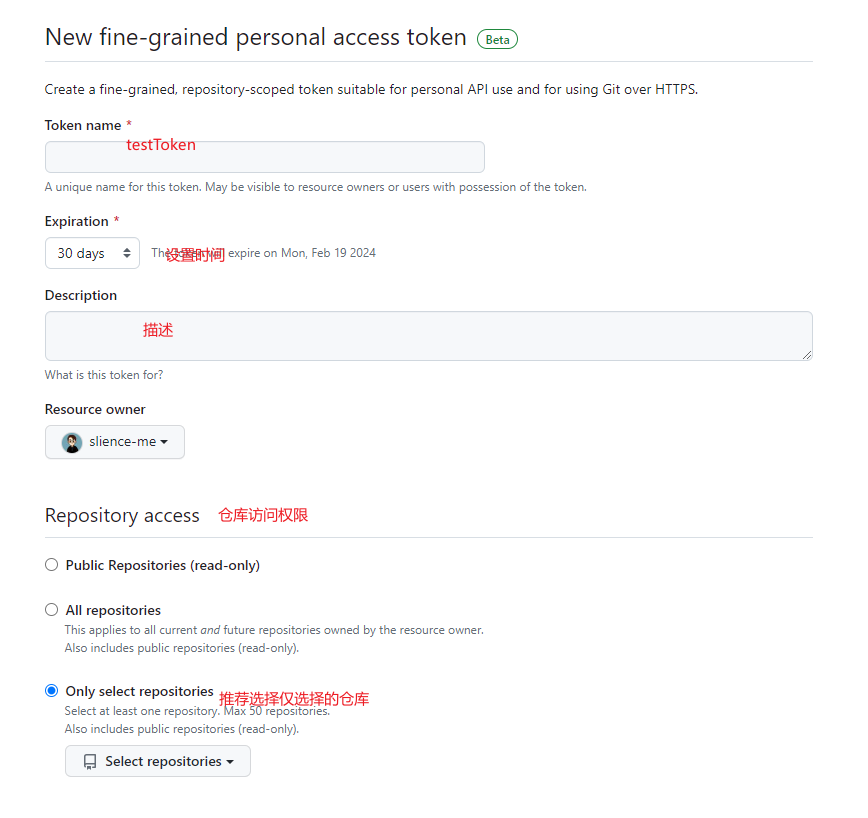Click the expiration stepper arrows icon
868x818 pixels.
point(127,253)
